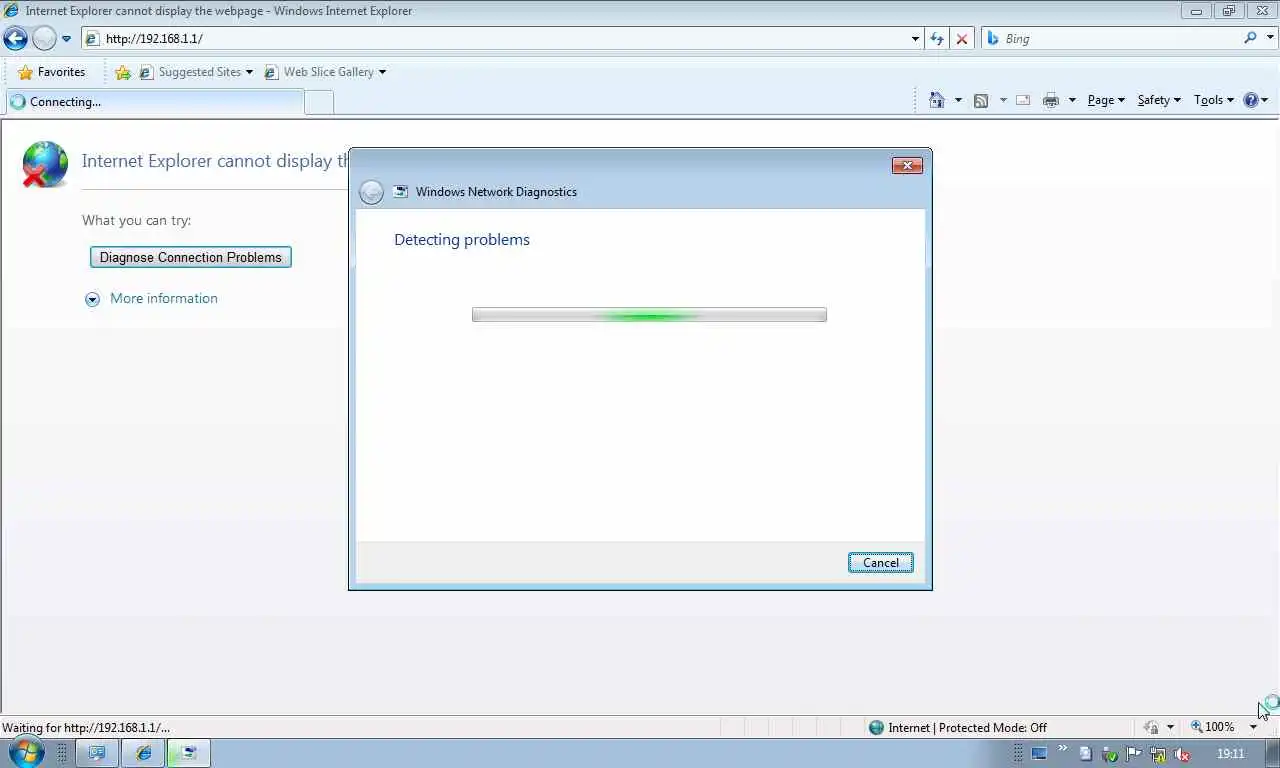Click the Detecting problems progress bar
This screenshot has height=768, width=1280.
point(649,315)
